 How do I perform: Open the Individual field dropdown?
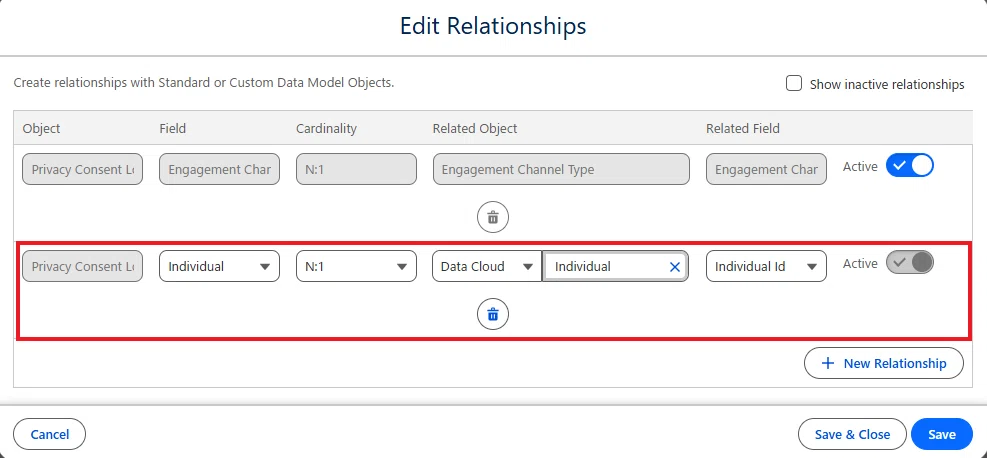[219, 266]
